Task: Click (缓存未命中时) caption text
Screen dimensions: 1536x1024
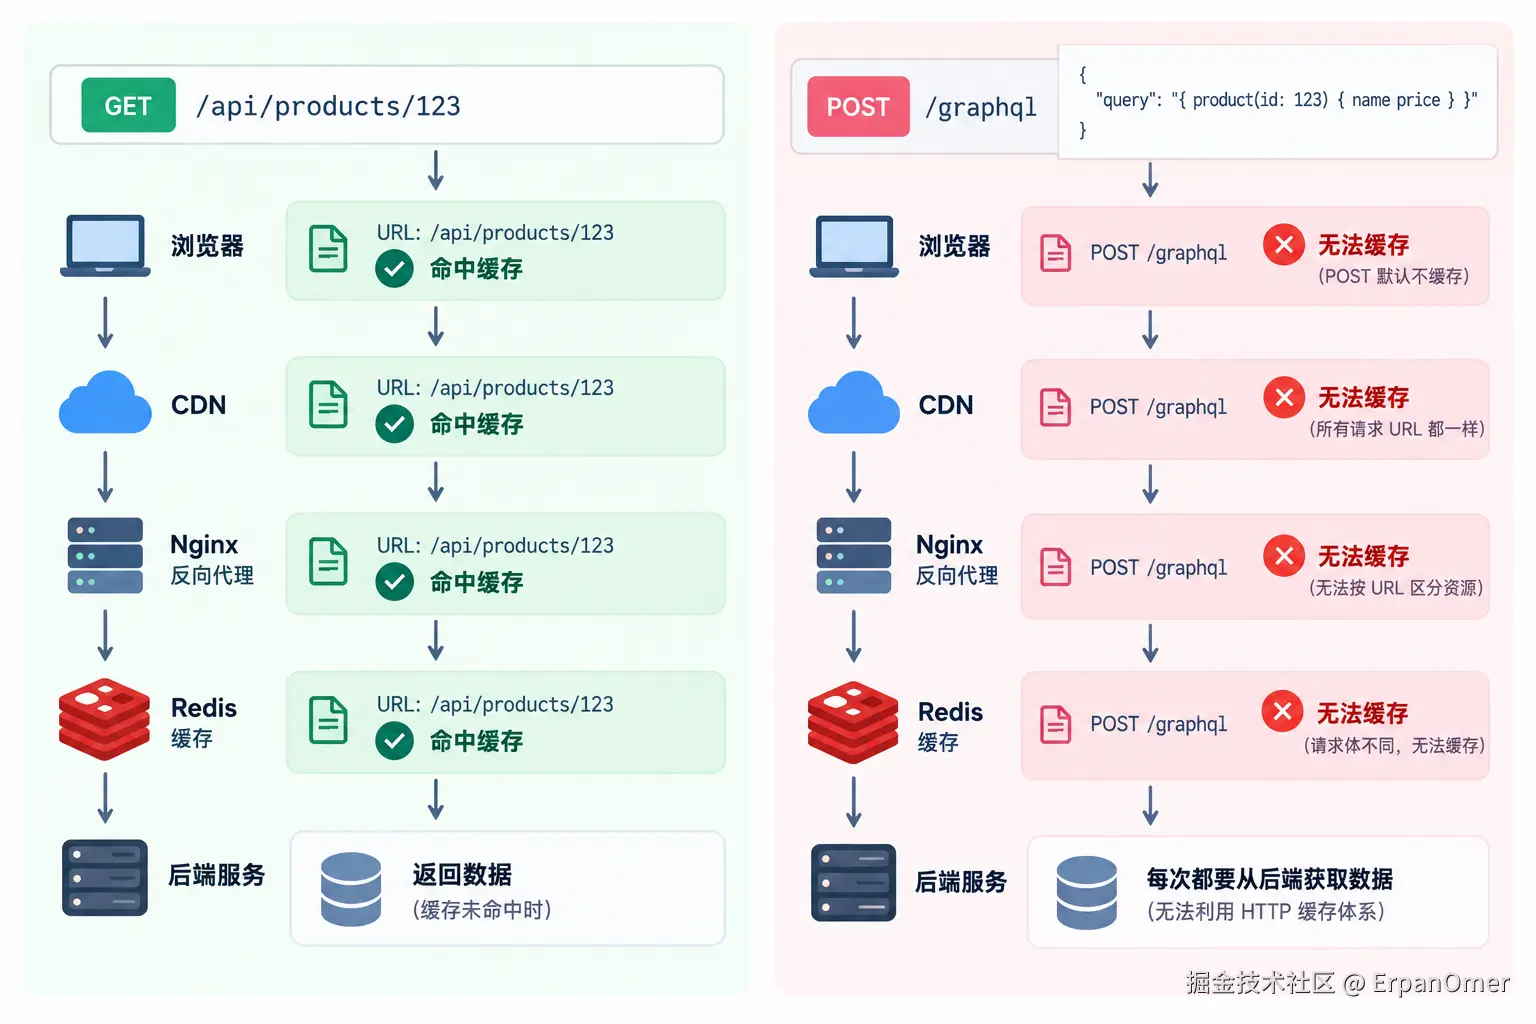Action: point(481,910)
